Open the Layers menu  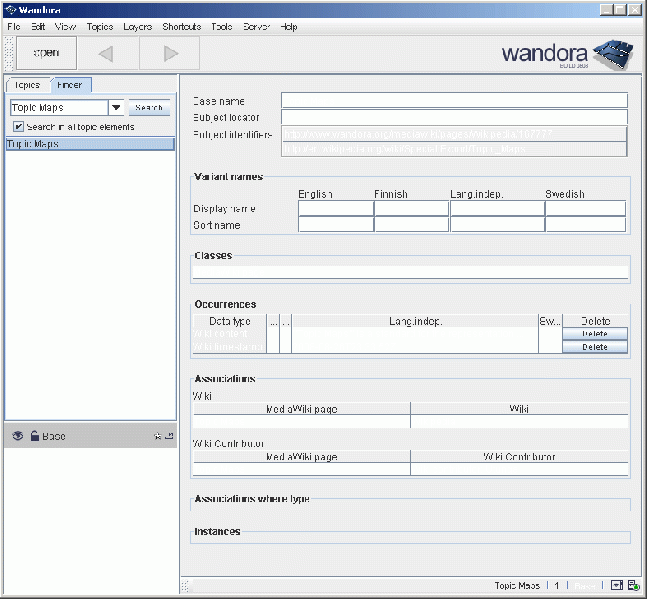138,27
